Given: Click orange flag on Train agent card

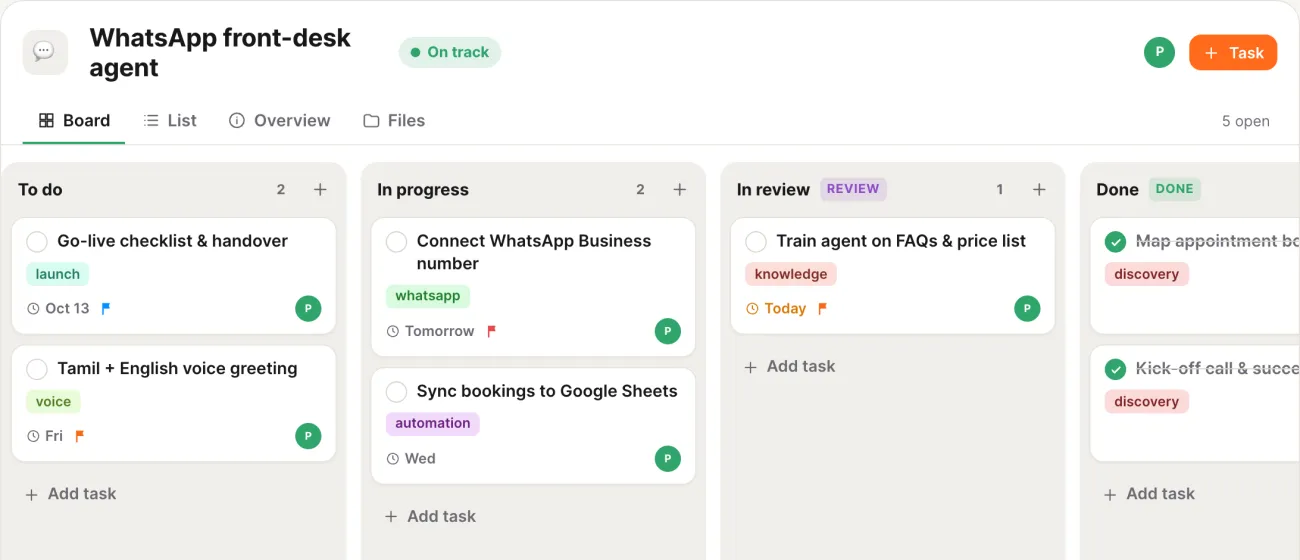Looking at the screenshot, I should coord(822,308).
